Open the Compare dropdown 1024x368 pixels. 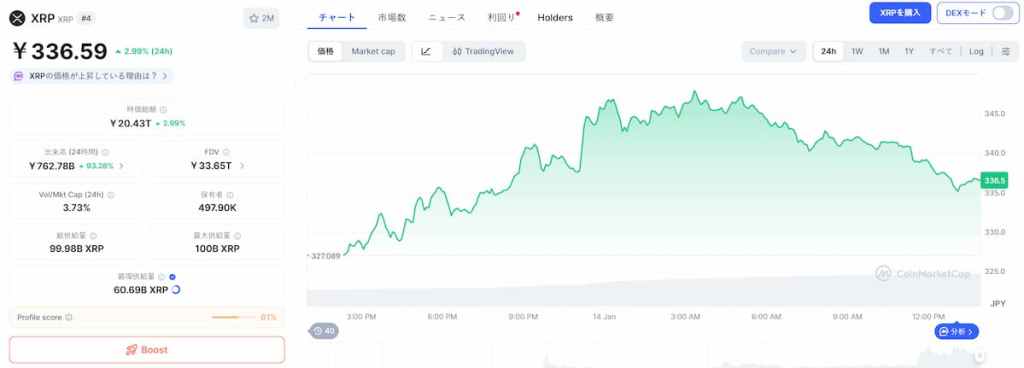tap(773, 52)
